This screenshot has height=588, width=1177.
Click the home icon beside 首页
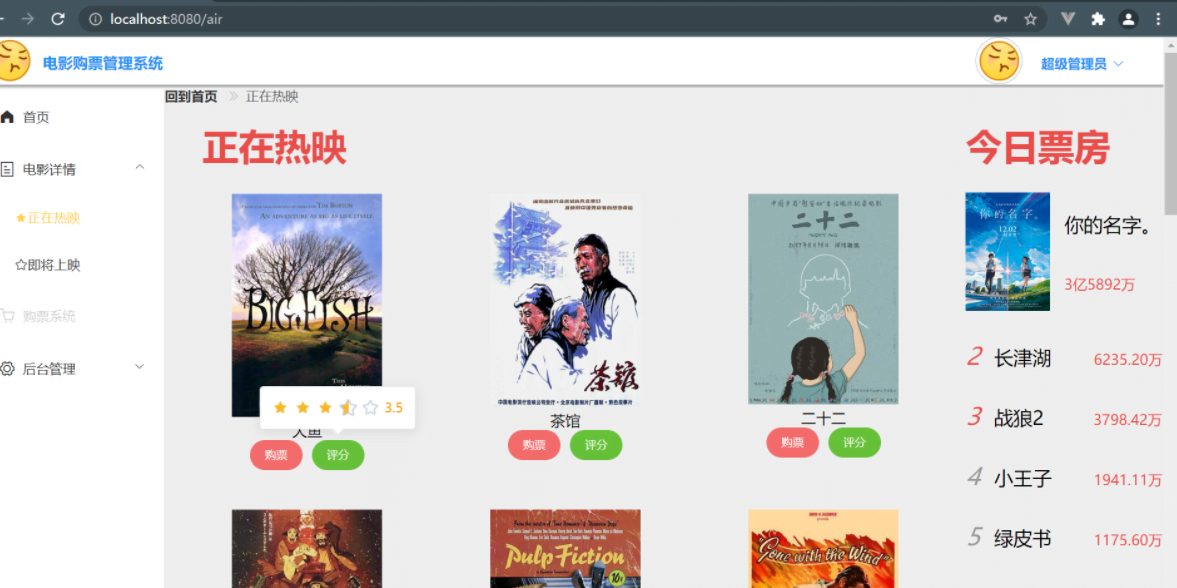[8, 117]
